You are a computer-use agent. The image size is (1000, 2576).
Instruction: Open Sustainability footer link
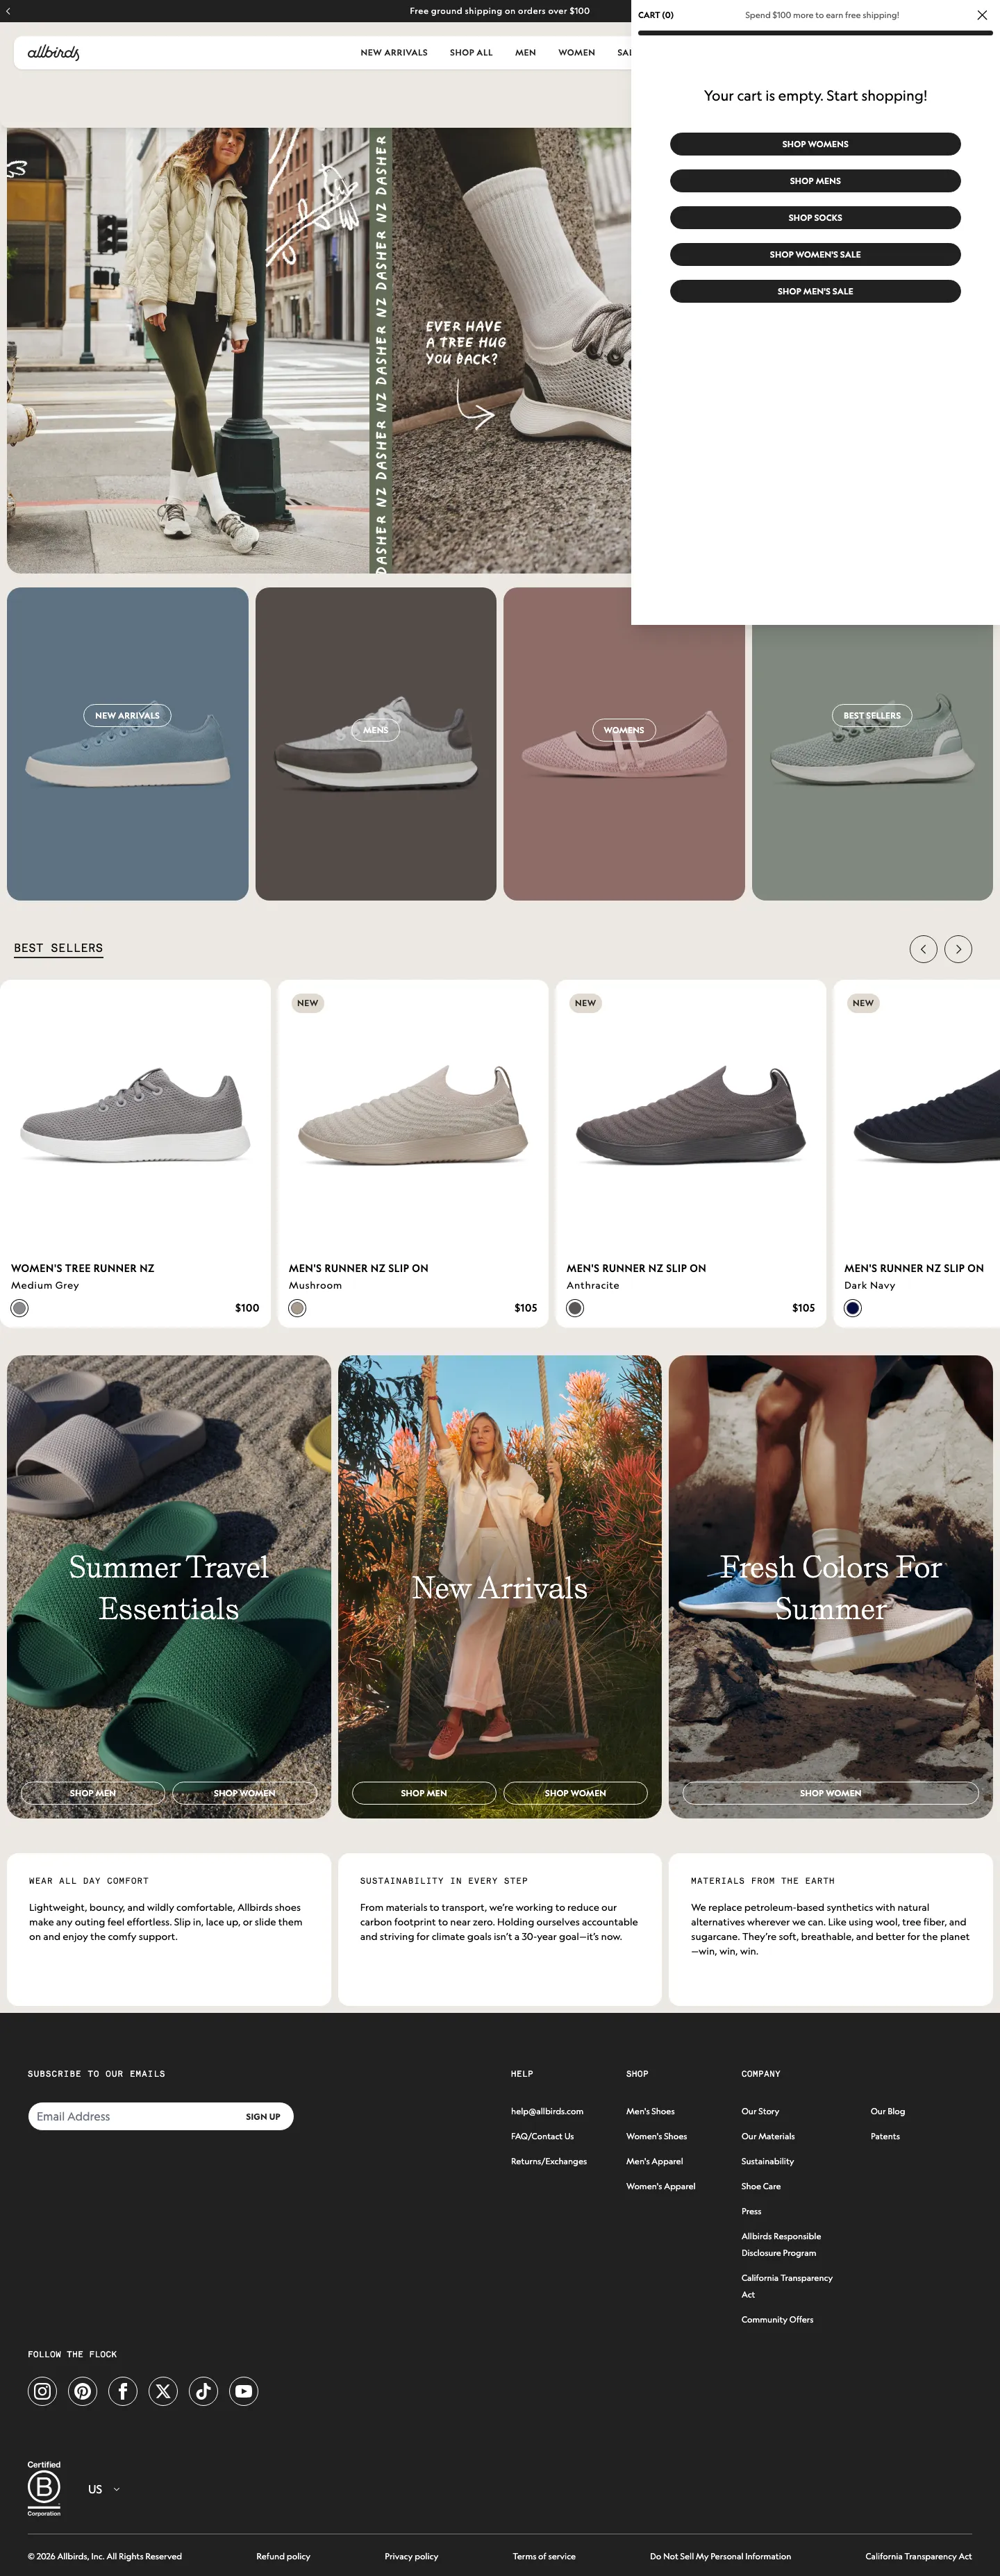pos(767,2161)
